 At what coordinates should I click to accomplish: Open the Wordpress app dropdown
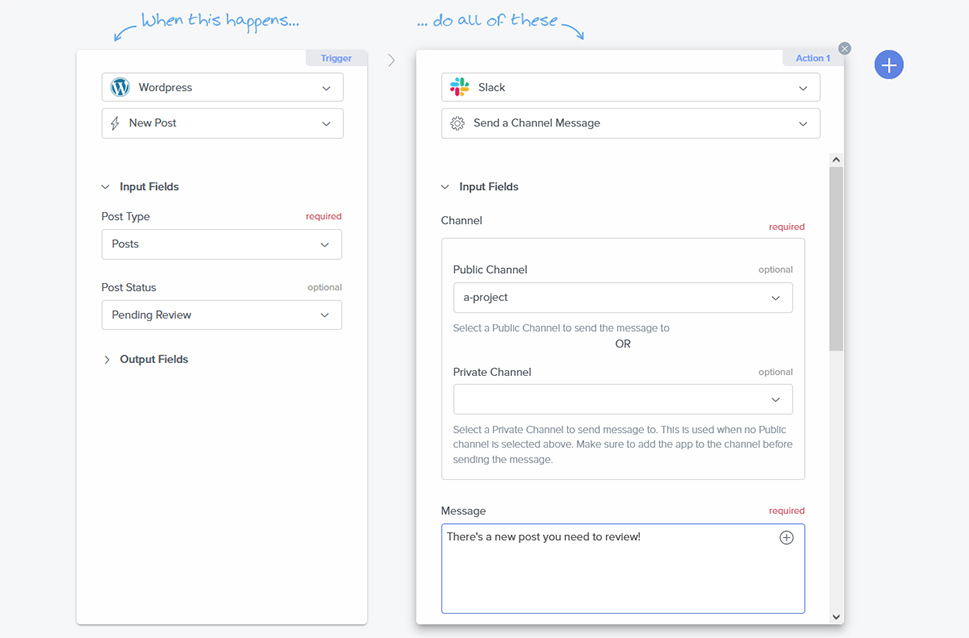point(222,87)
